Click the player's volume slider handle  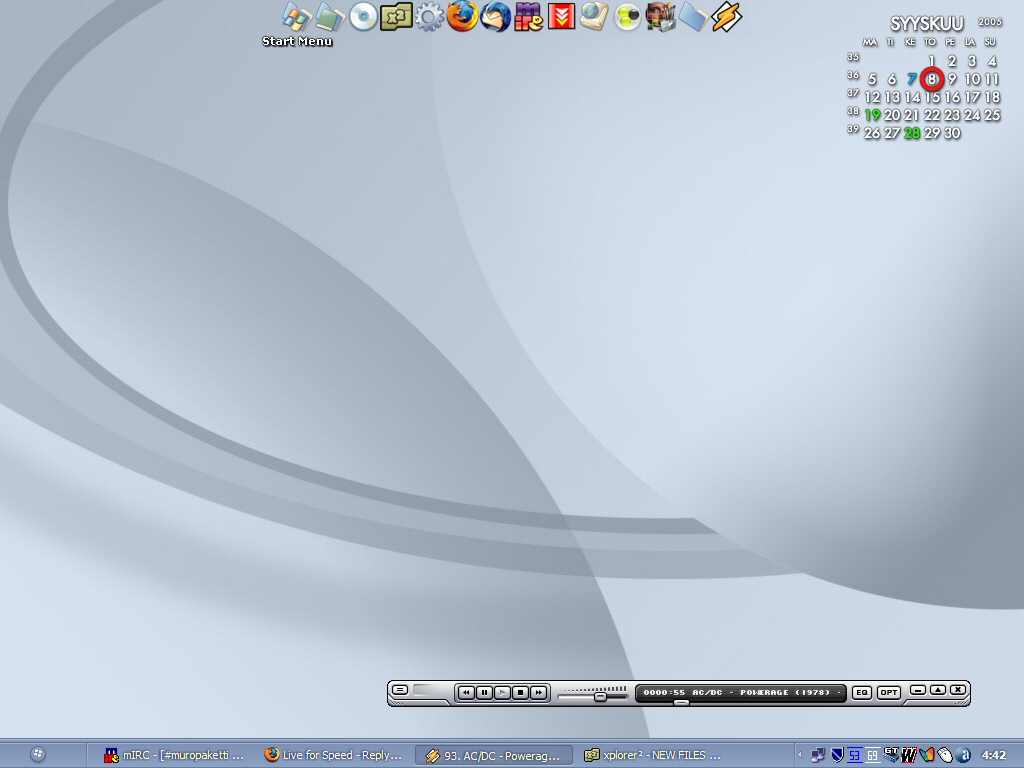coord(600,697)
